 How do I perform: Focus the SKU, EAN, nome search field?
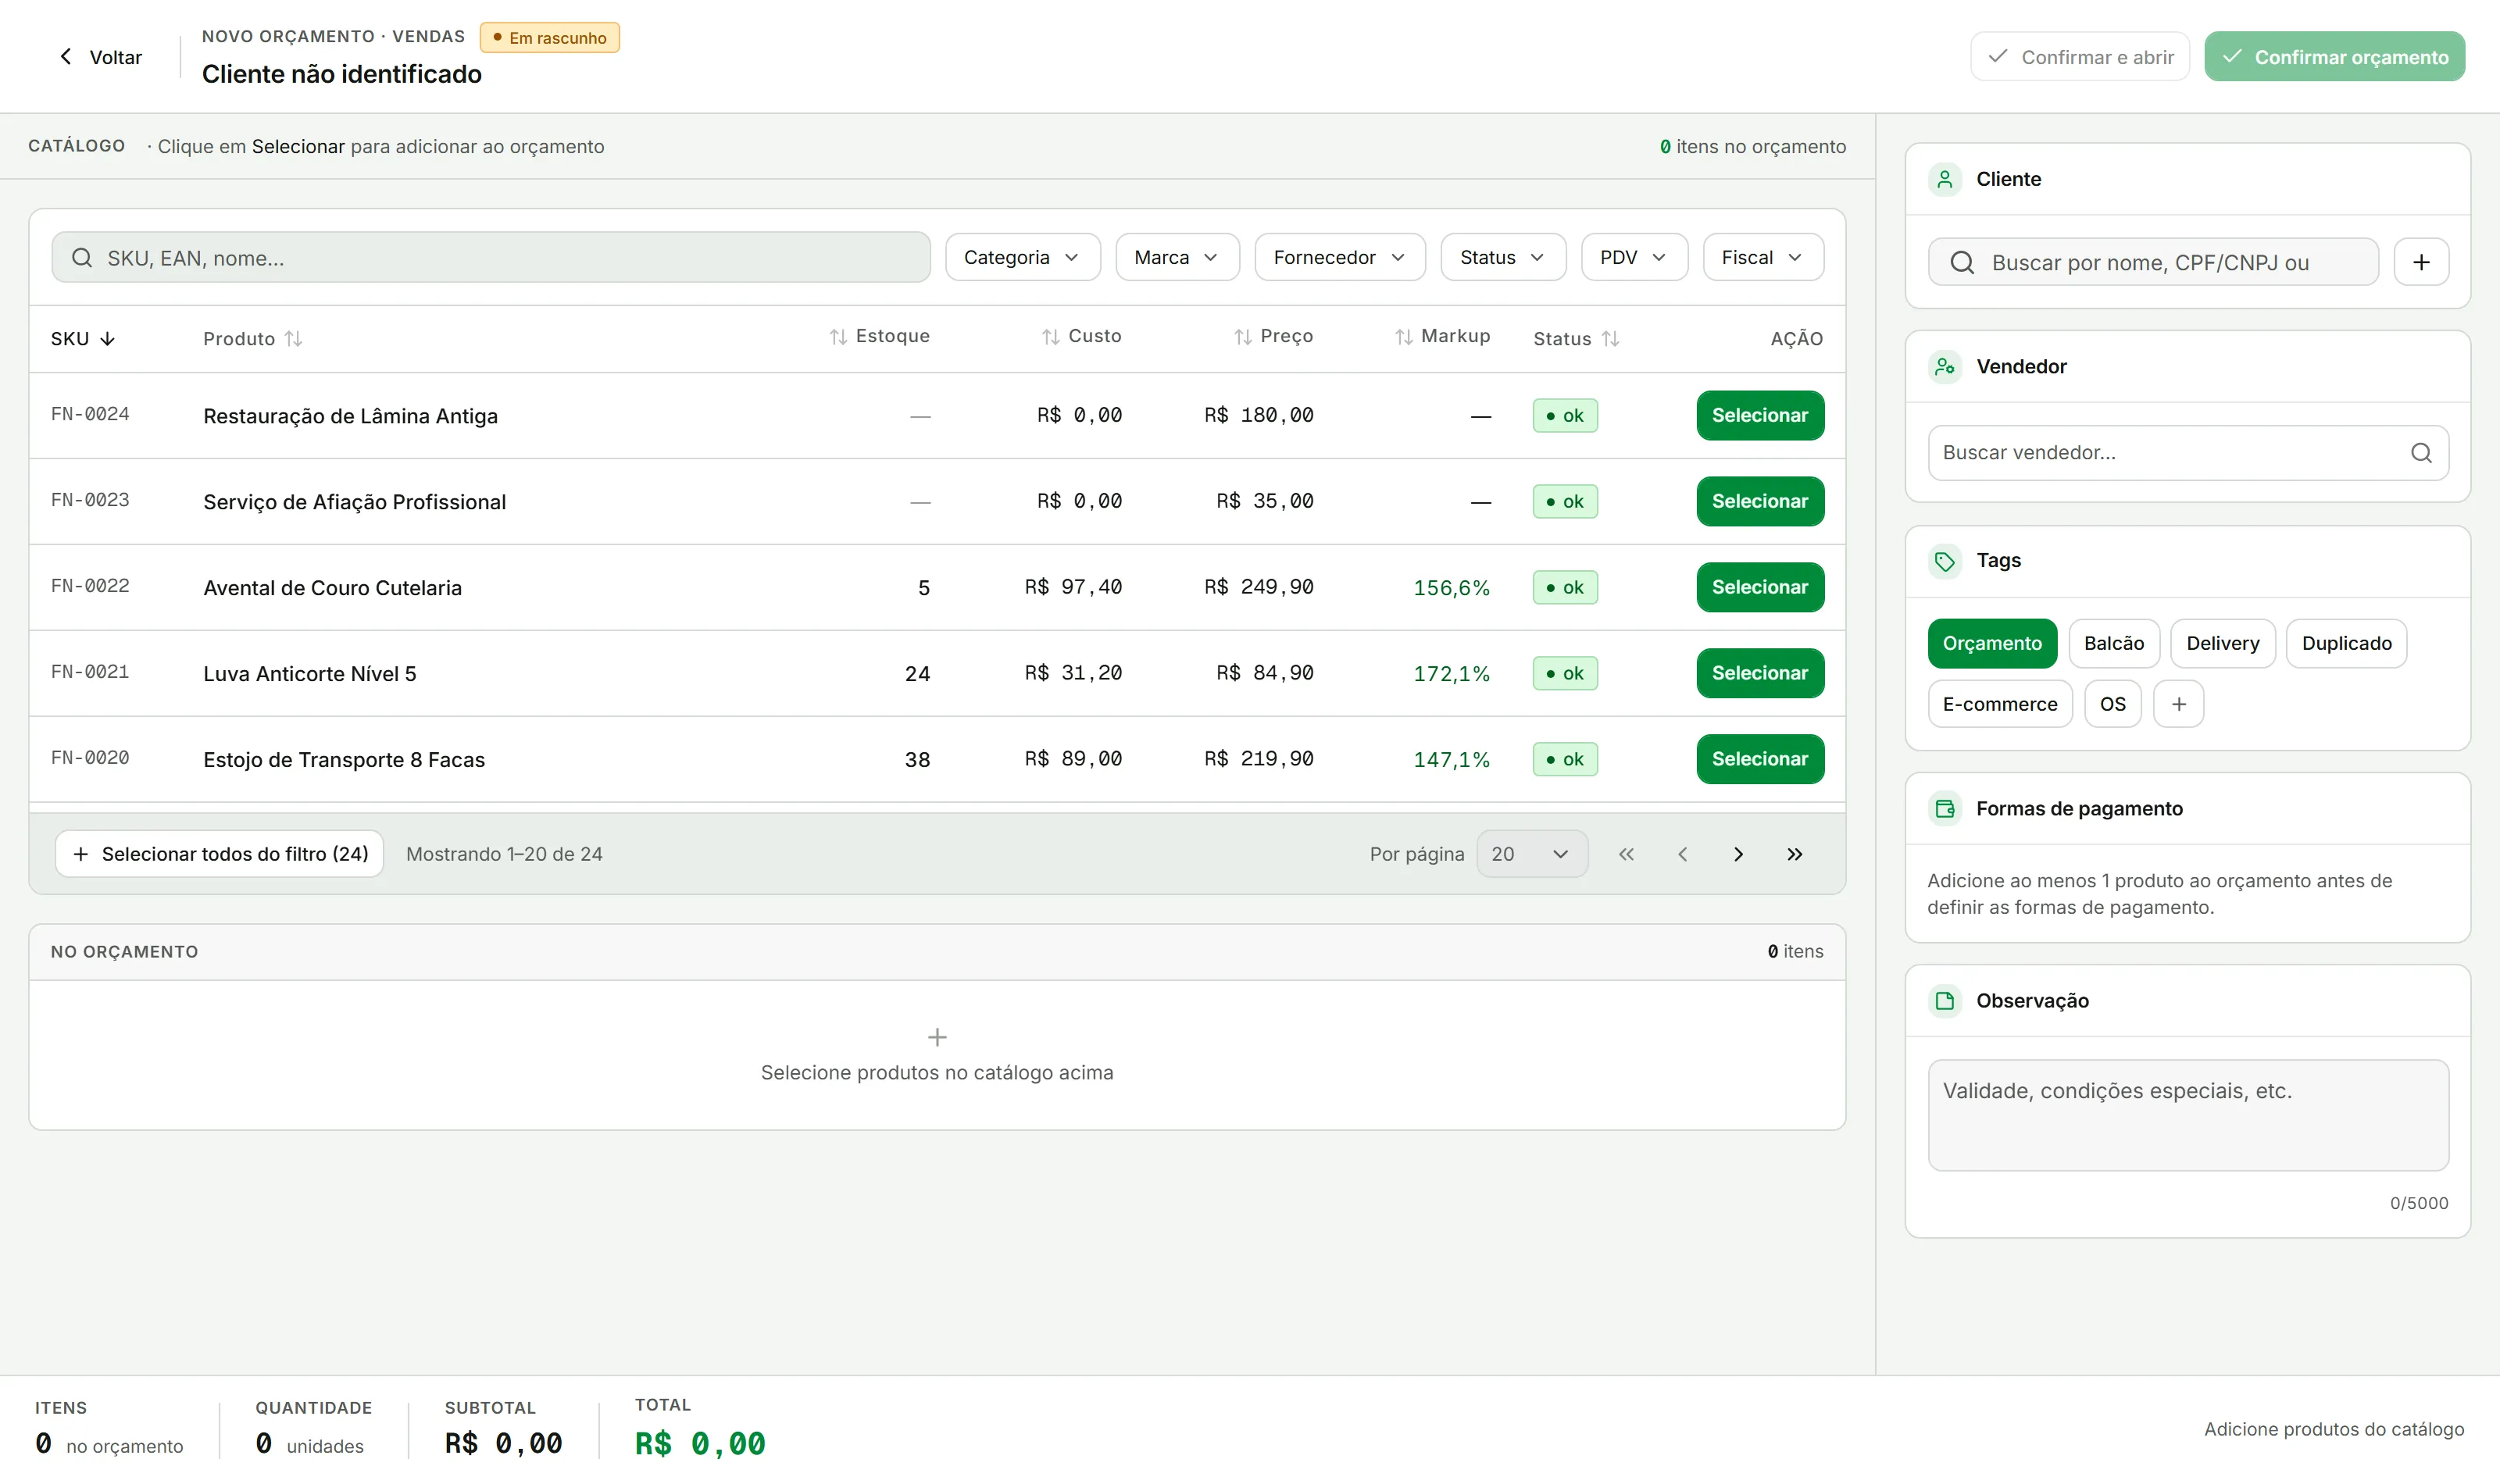tap(491, 258)
